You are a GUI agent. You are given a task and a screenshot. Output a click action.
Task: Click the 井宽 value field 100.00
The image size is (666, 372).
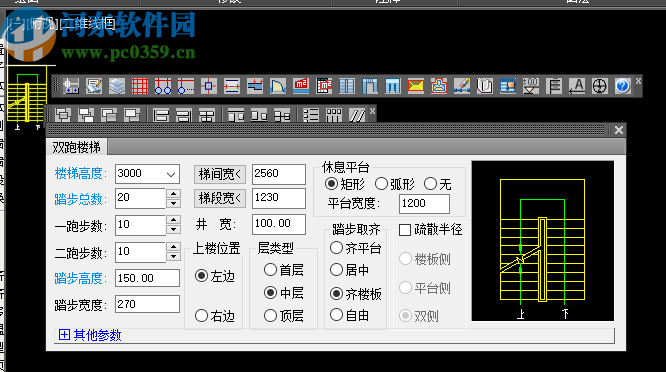[x=279, y=224]
